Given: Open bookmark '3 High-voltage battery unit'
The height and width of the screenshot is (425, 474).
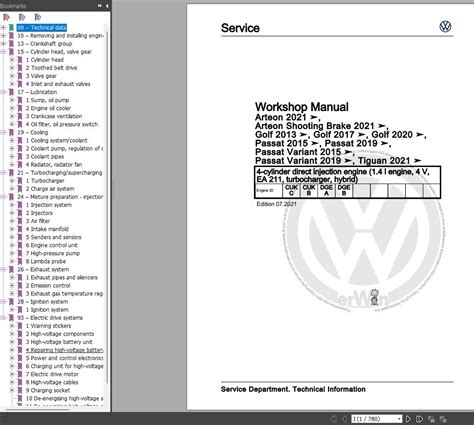Looking at the screenshot, I should coord(59,342).
